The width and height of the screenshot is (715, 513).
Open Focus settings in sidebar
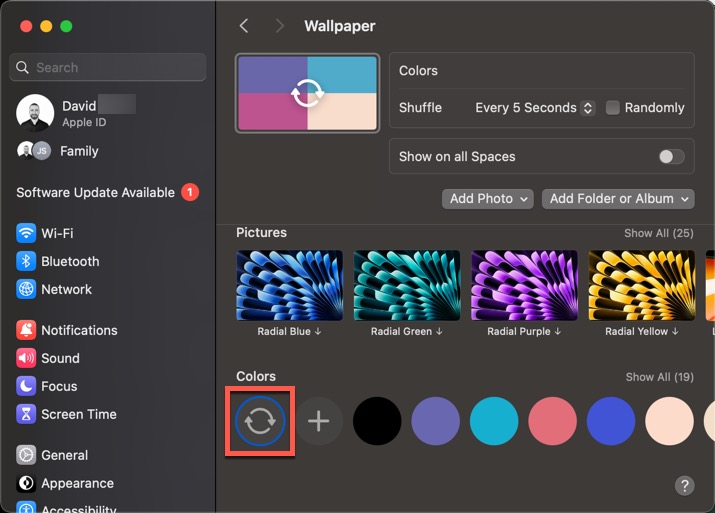click(47, 386)
